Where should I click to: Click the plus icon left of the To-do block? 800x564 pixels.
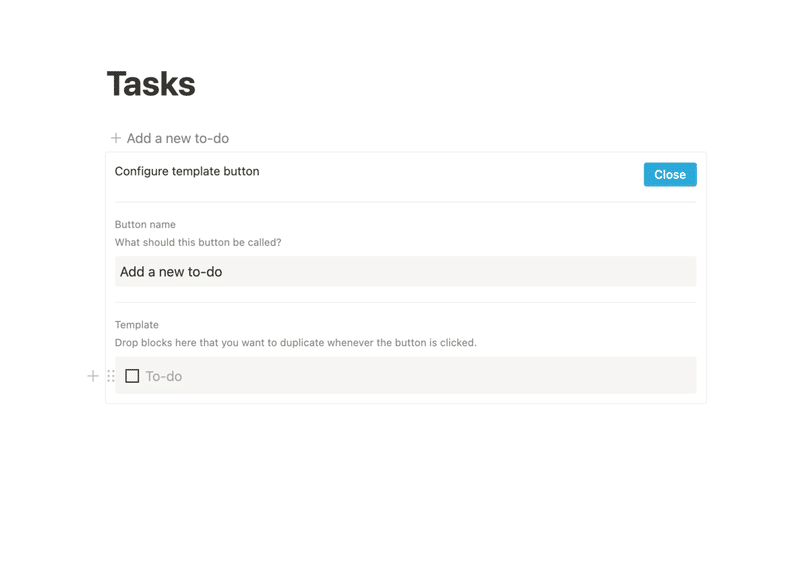pyautogui.click(x=93, y=376)
